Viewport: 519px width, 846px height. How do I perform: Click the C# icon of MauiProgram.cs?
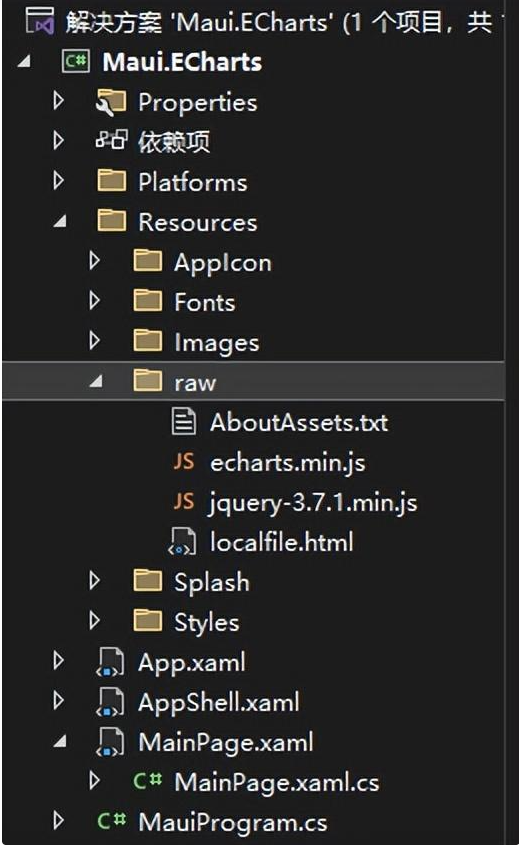[x=112, y=821]
